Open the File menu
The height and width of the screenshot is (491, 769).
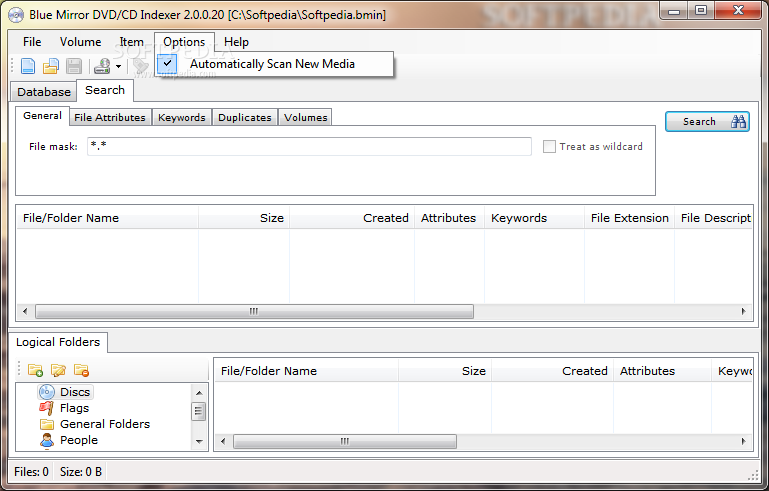(32, 42)
